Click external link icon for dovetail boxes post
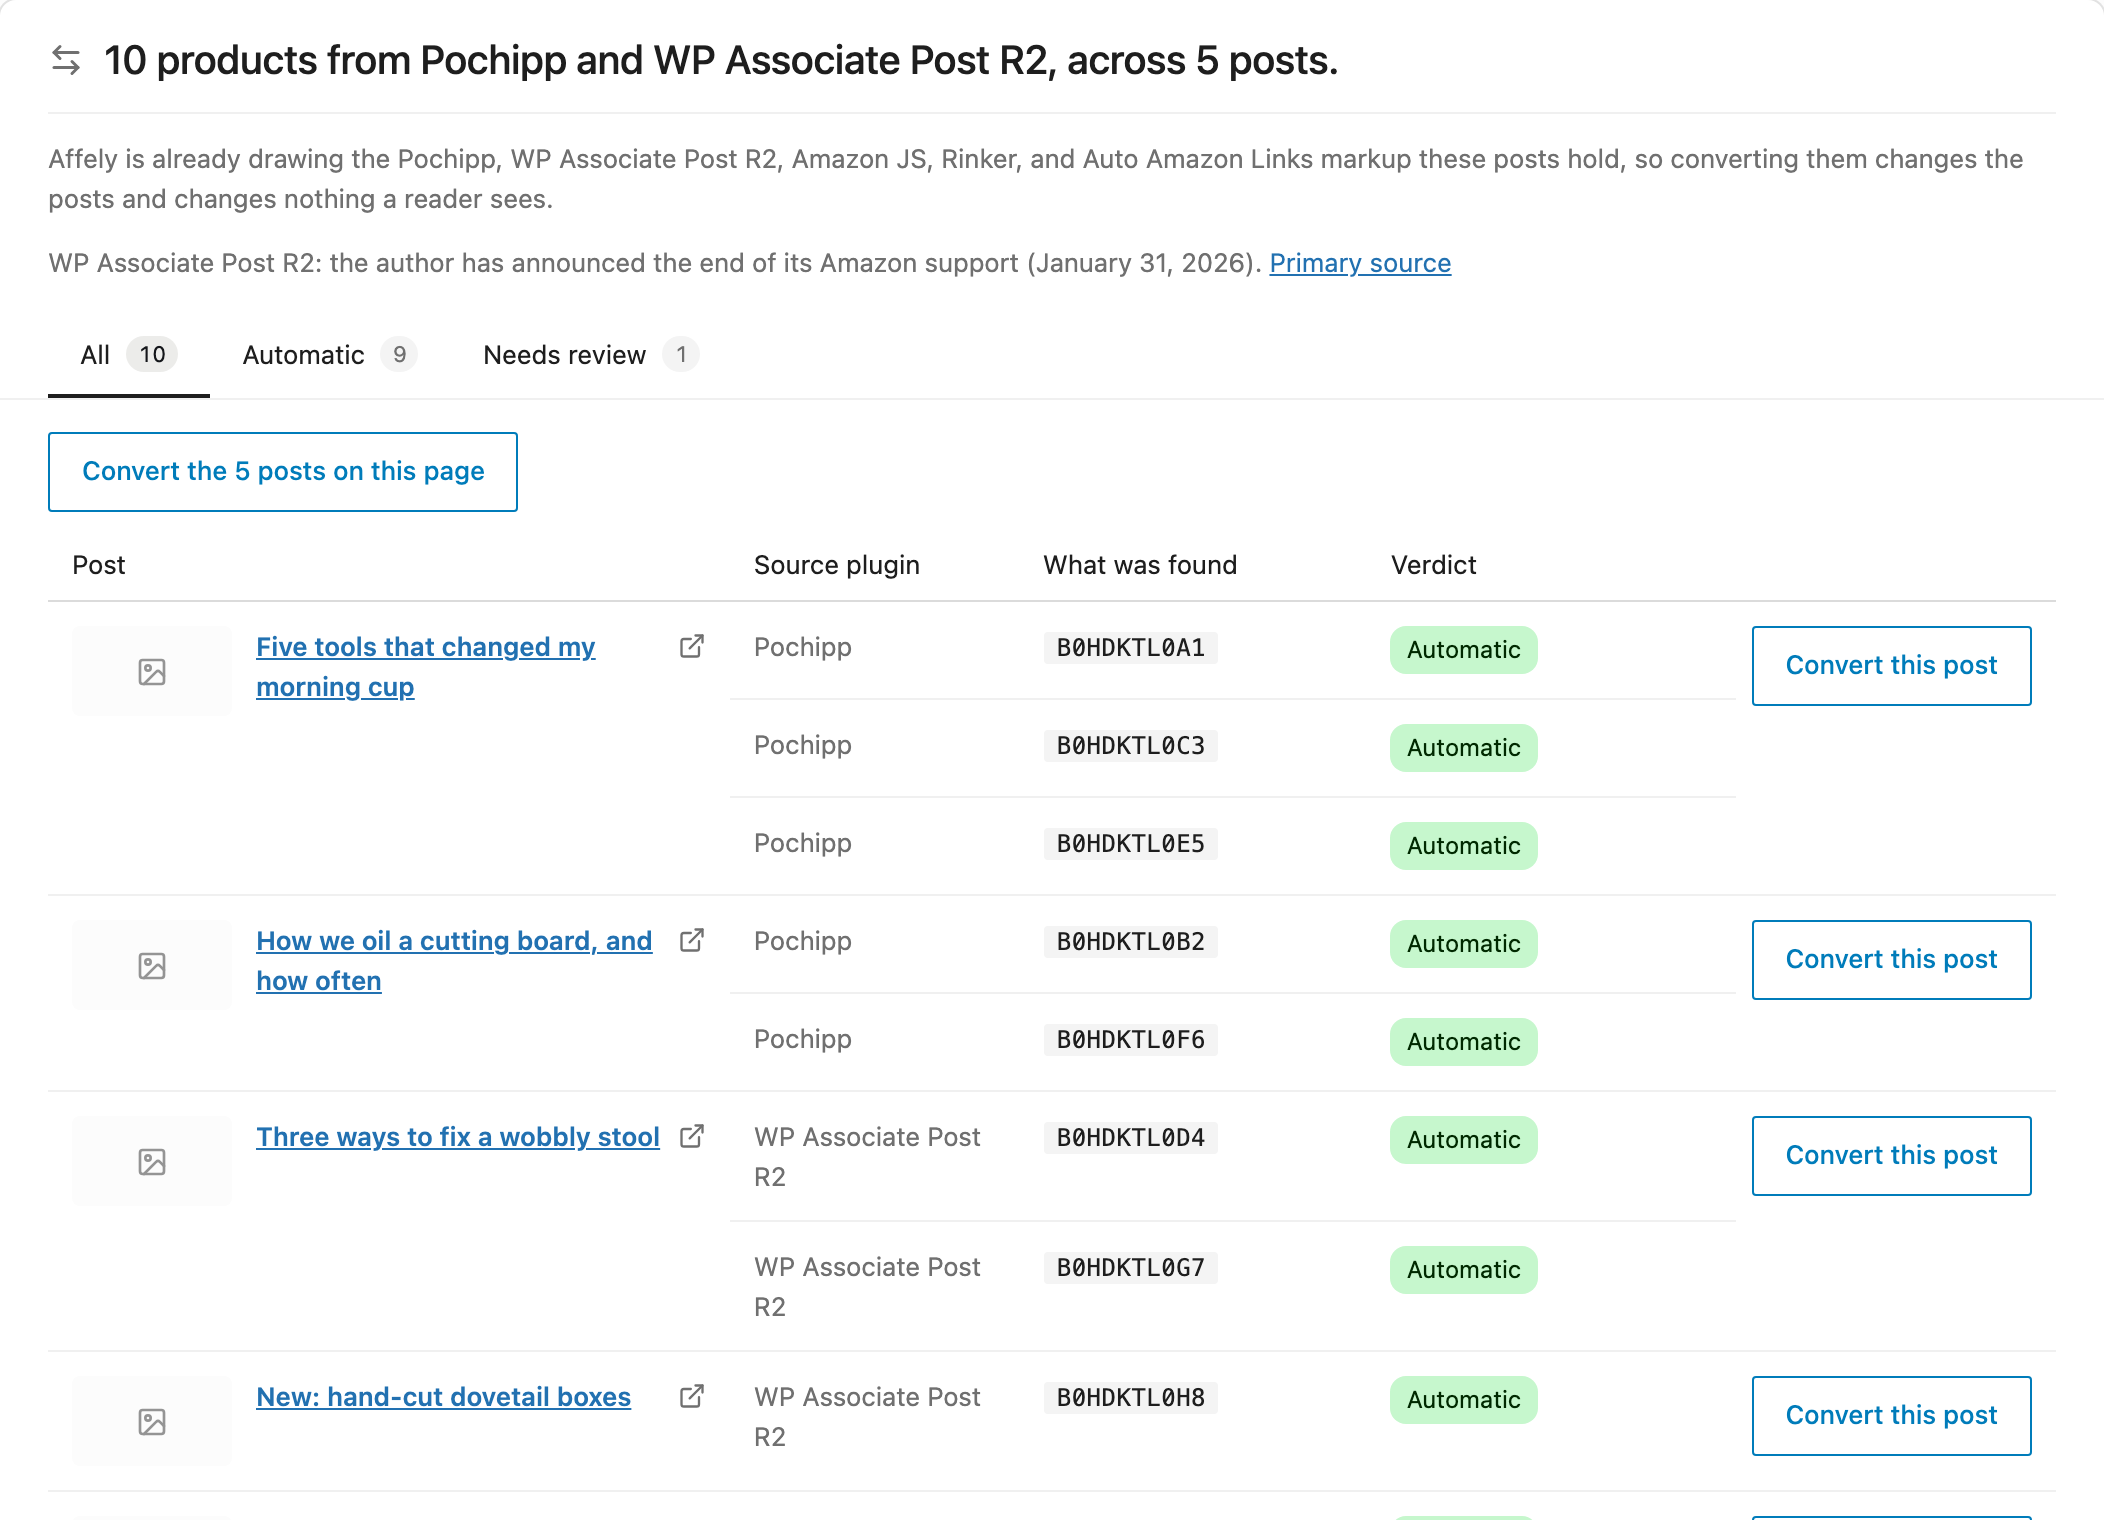2104x1520 pixels. pos(692,1396)
